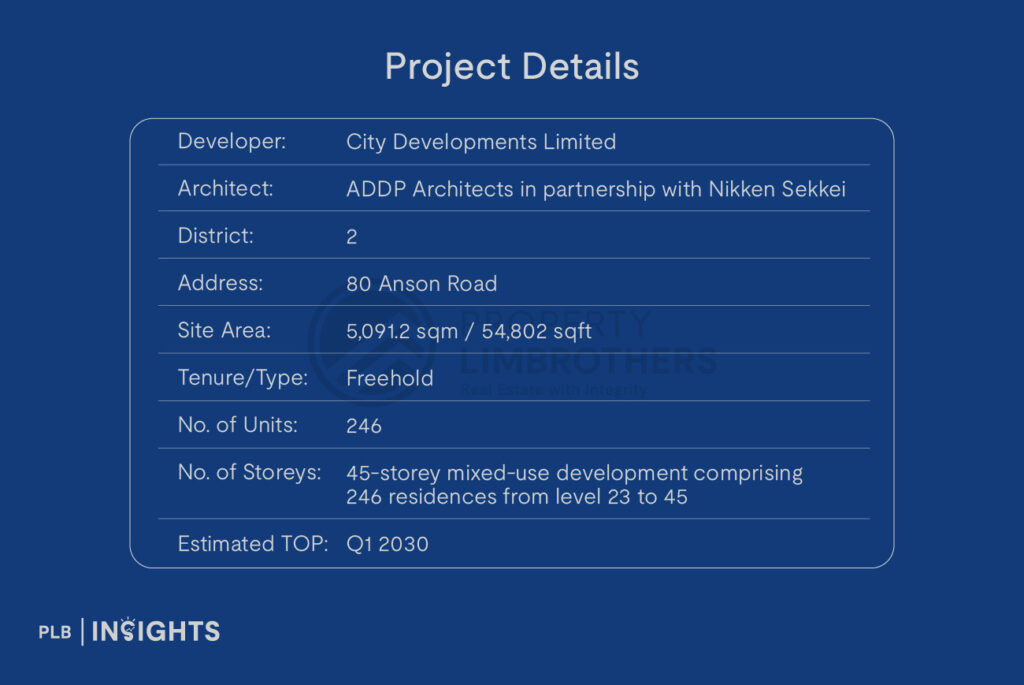Click the District label

216,236
